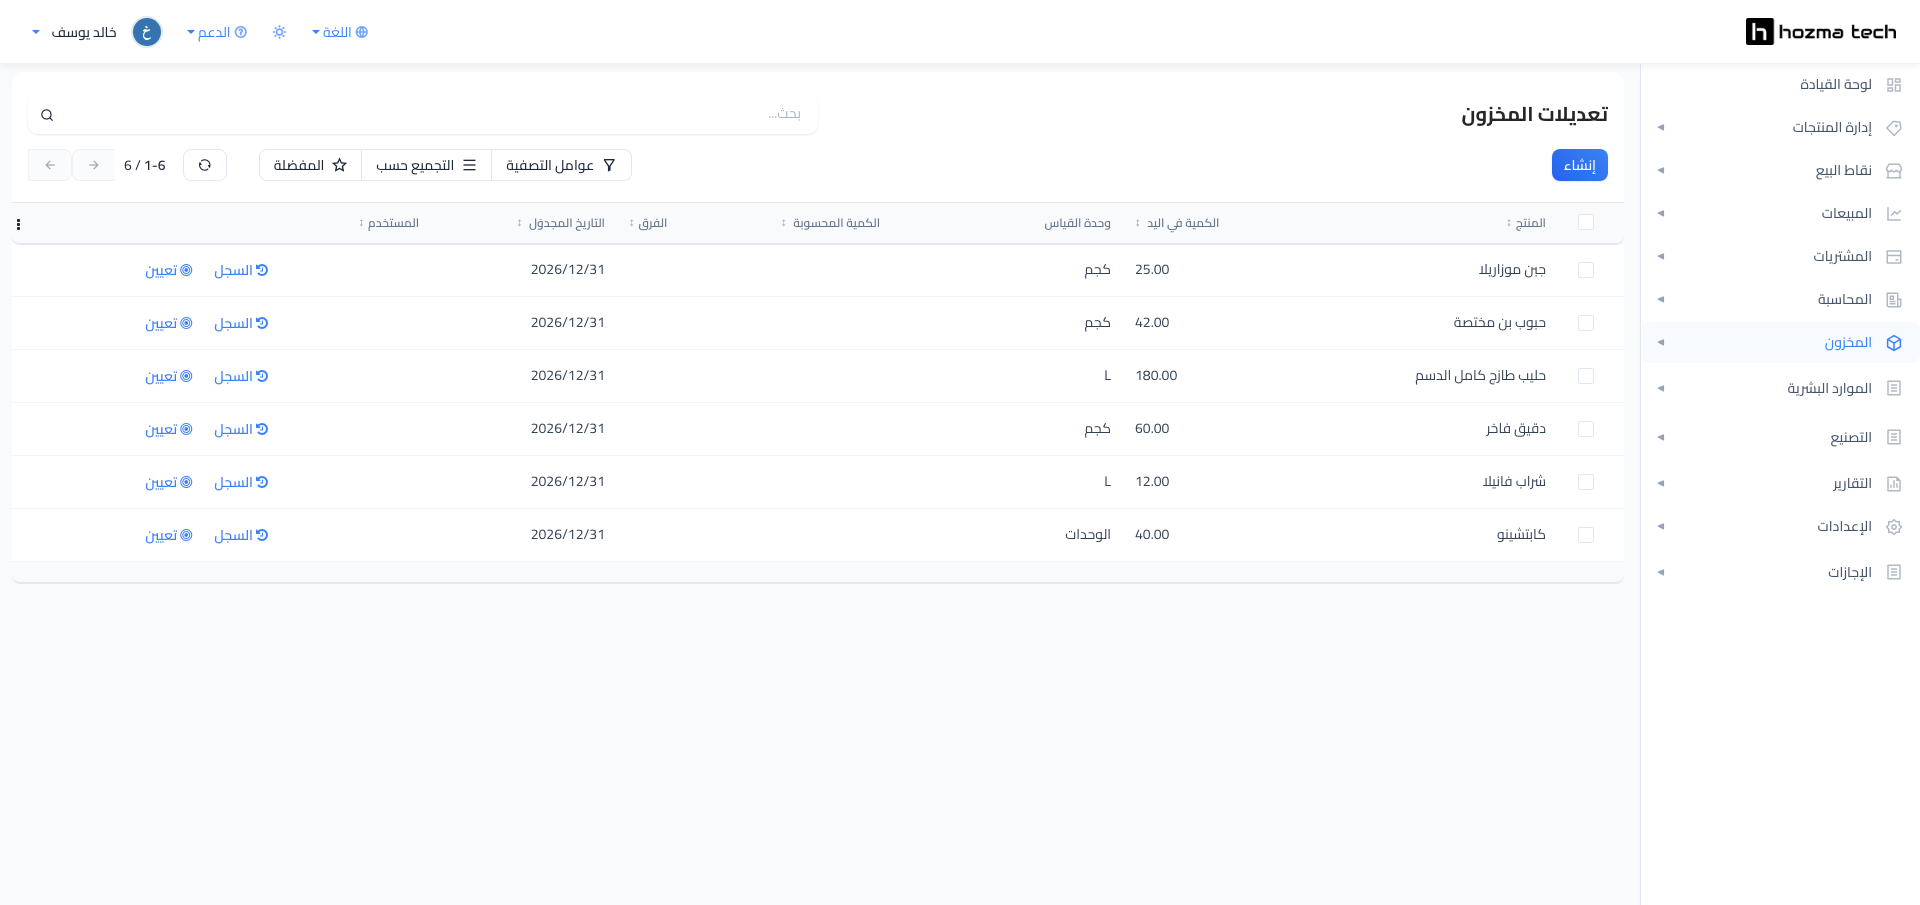This screenshot has height=905, width=1920.
Task: Click الموارد البشرية sidebar icon
Action: click(x=1893, y=388)
